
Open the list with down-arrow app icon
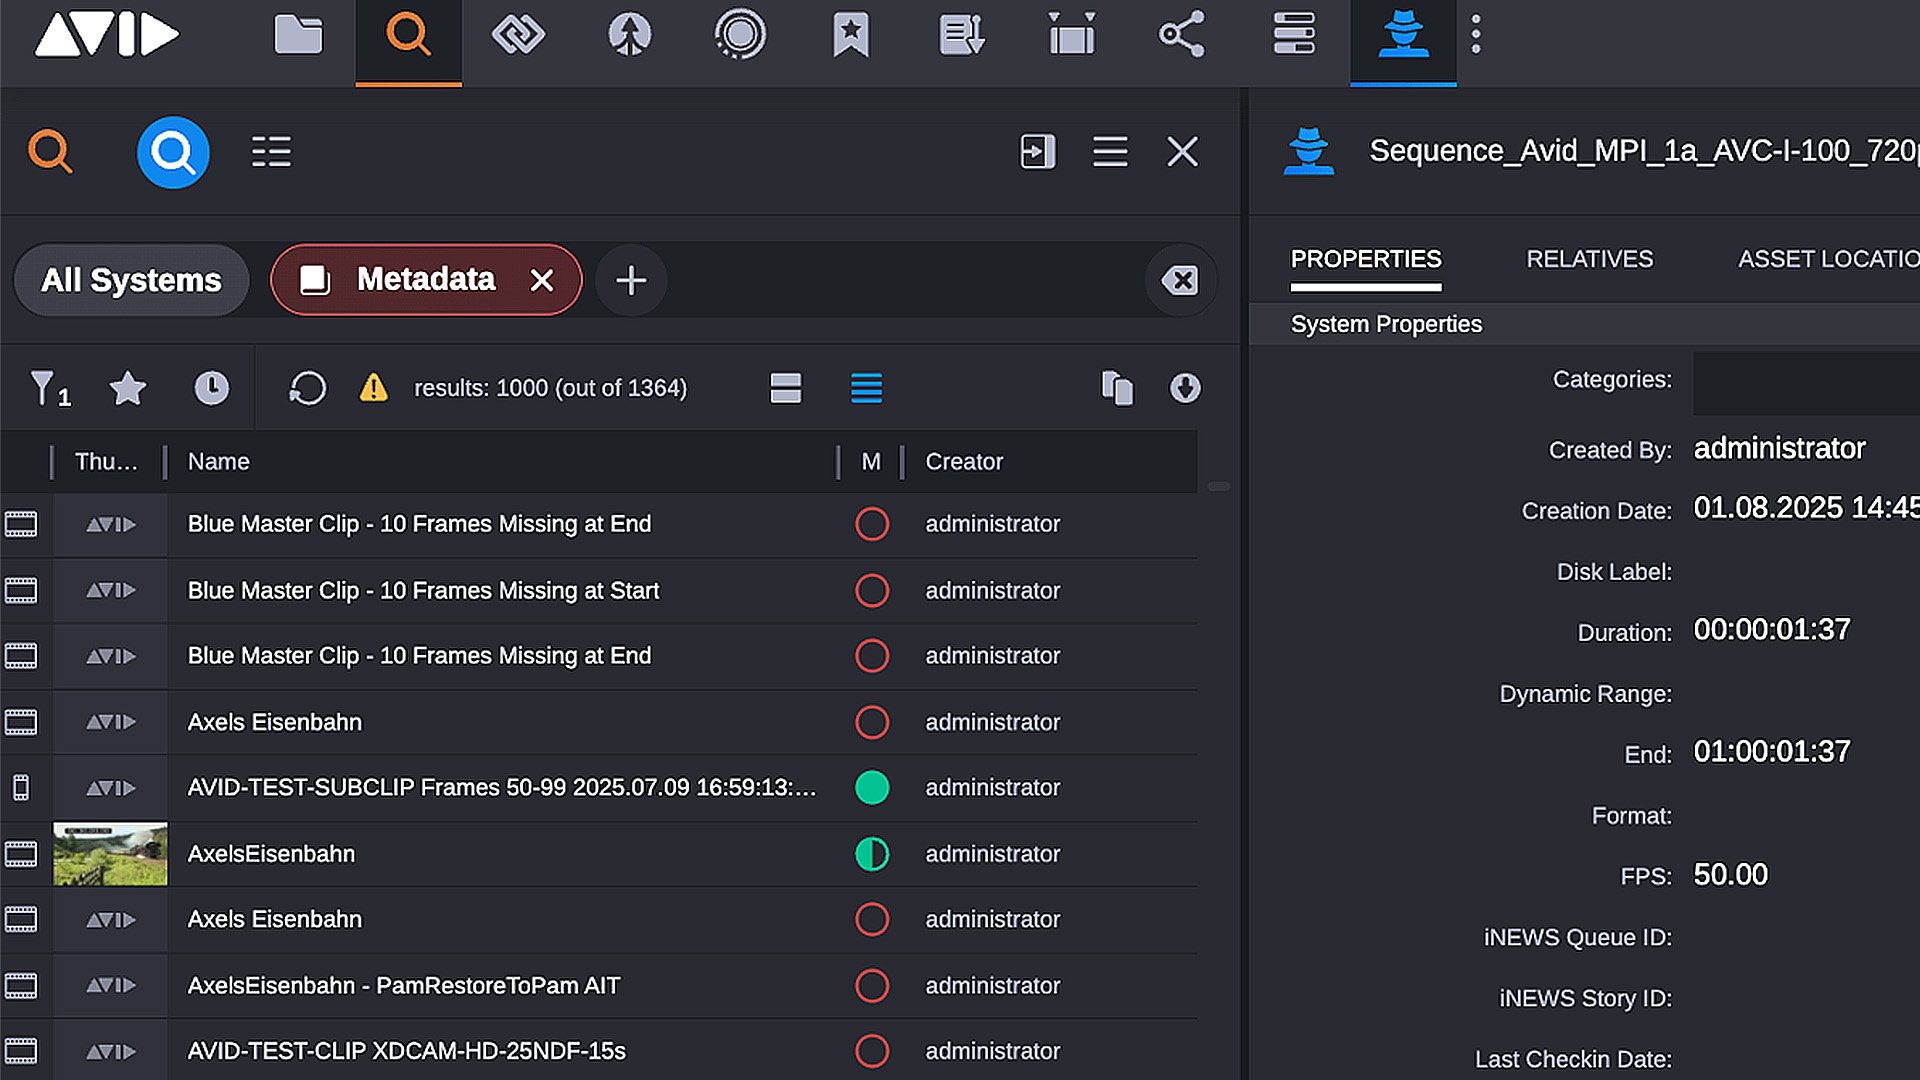pos(962,36)
